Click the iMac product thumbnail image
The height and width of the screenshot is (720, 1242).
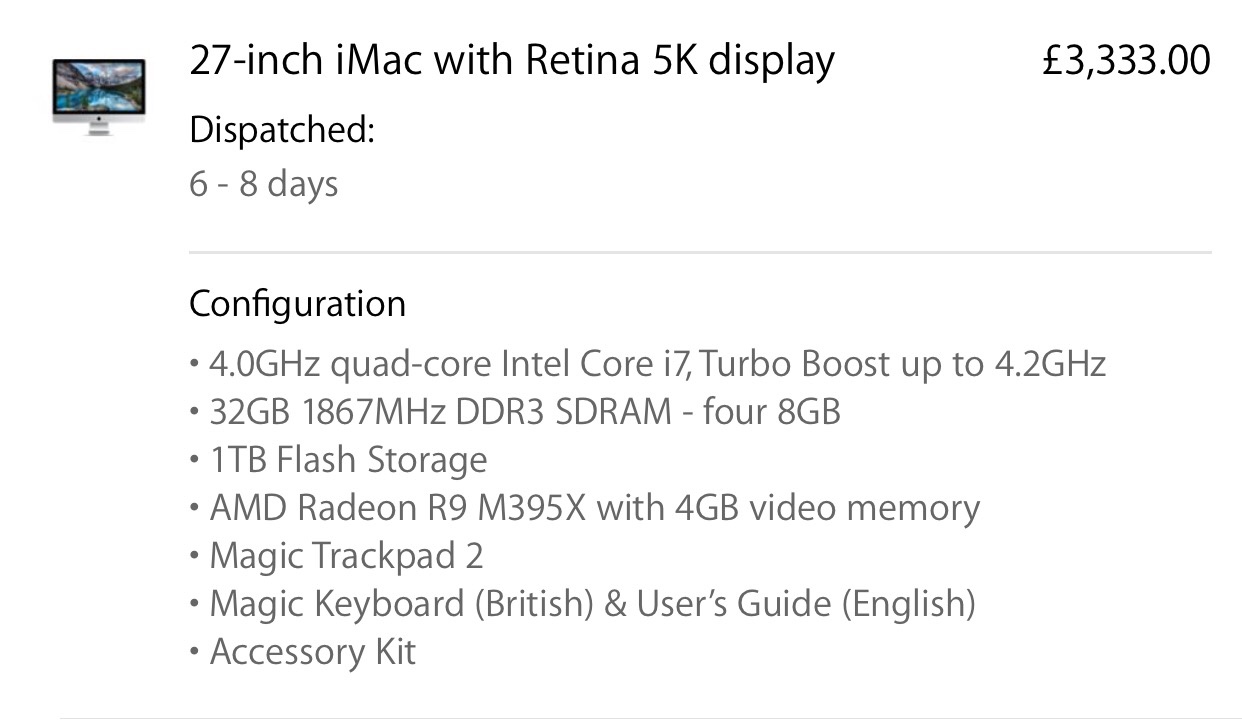99,97
